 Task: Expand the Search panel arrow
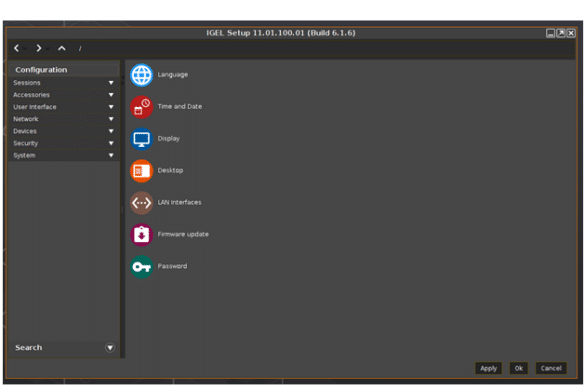click(x=110, y=348)
